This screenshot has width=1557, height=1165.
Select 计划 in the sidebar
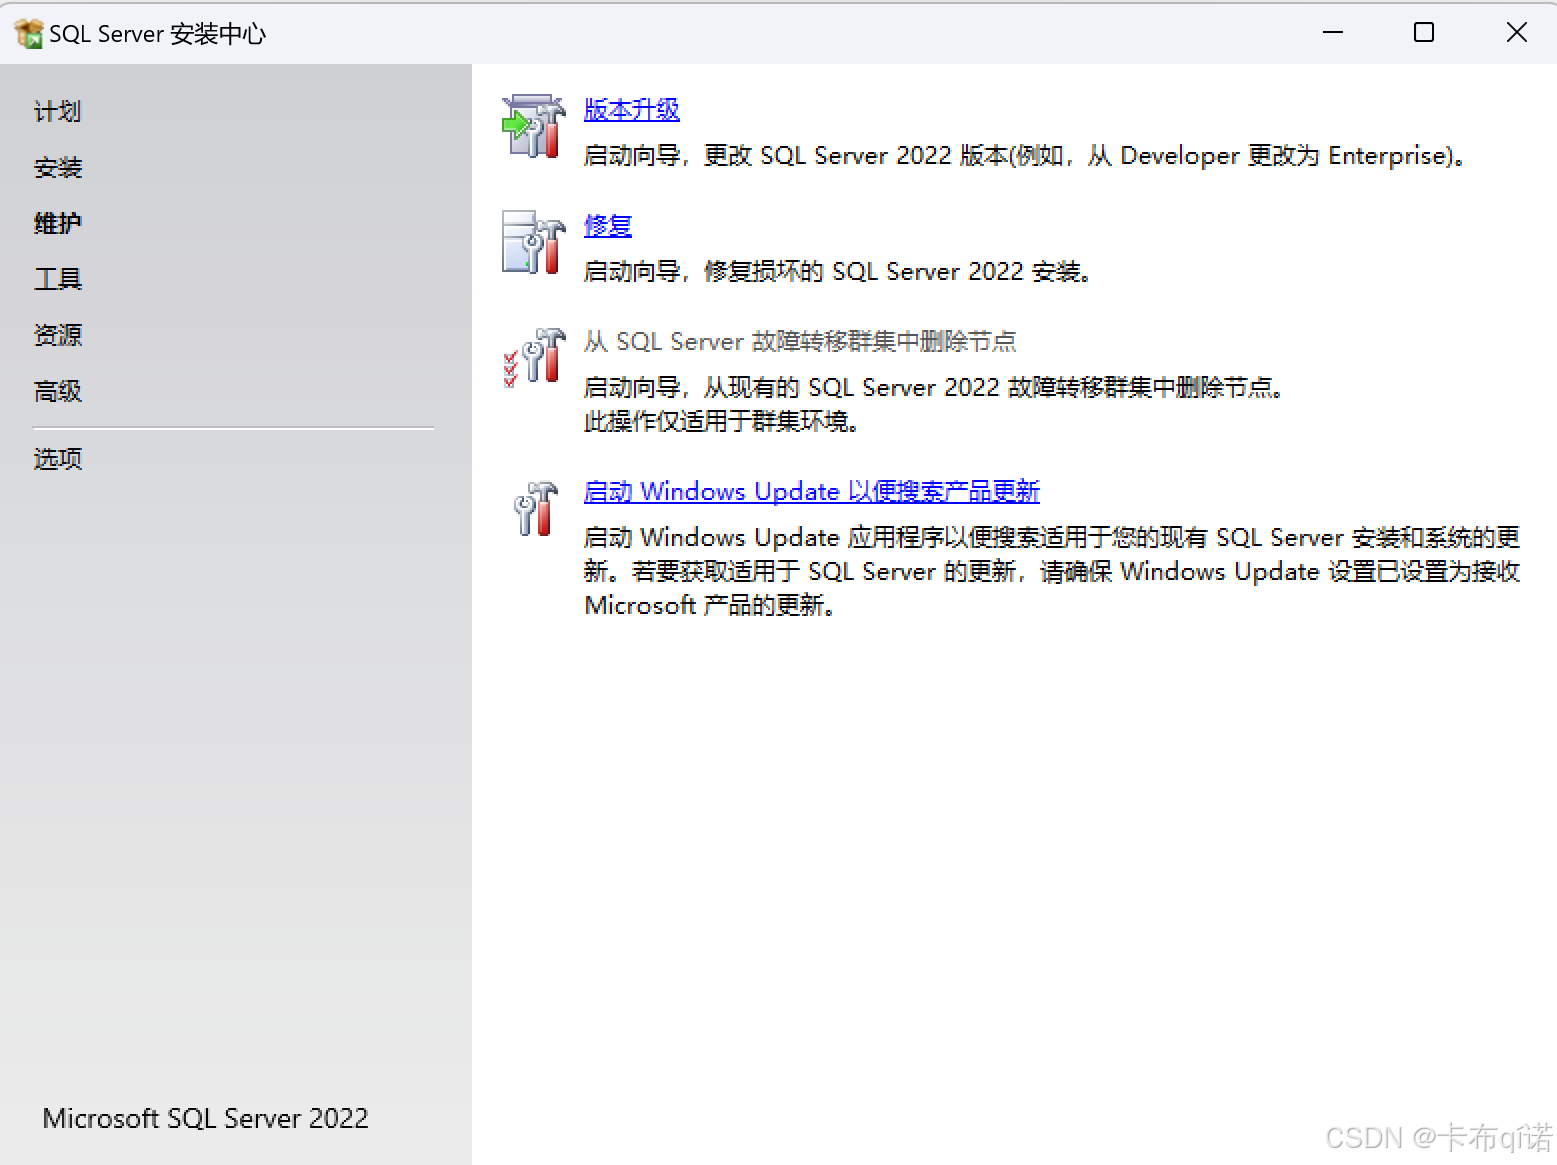tap(57, 111)
